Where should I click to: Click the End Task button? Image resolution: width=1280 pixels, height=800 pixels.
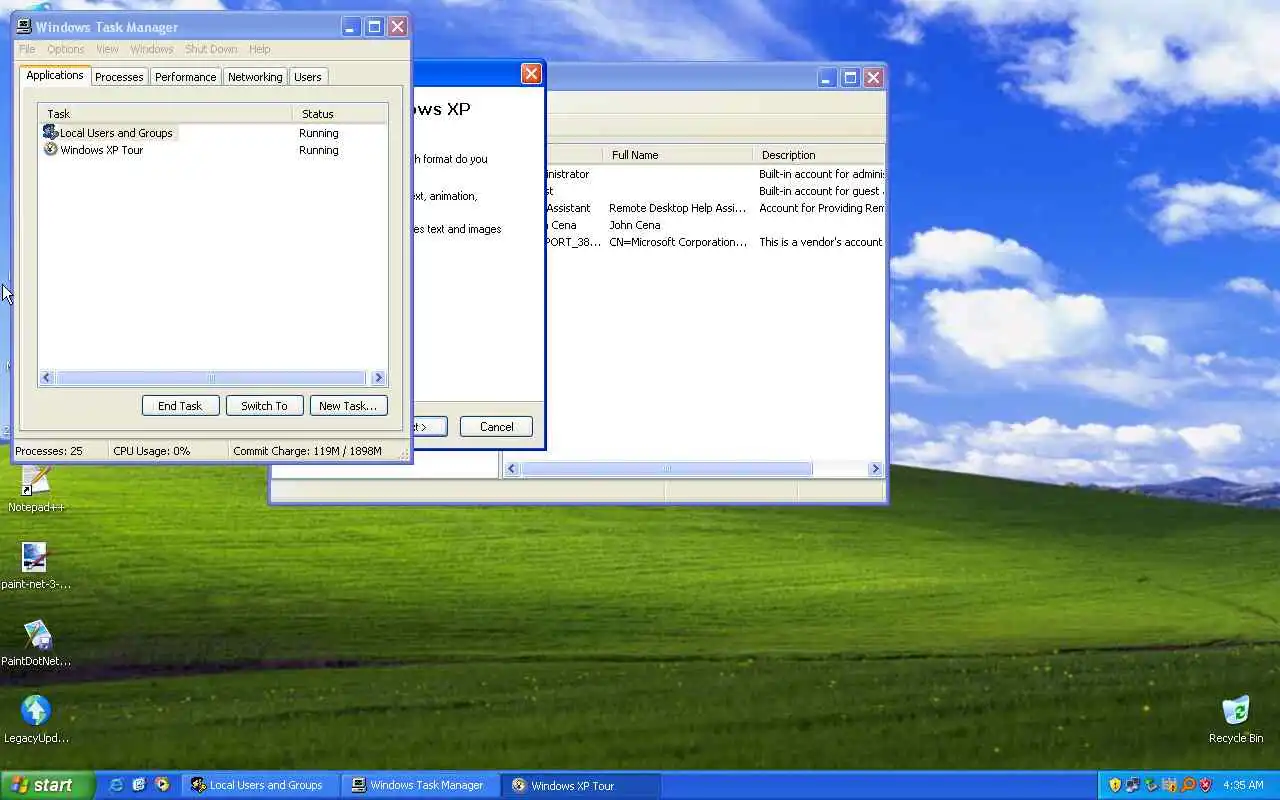point(180,405)
